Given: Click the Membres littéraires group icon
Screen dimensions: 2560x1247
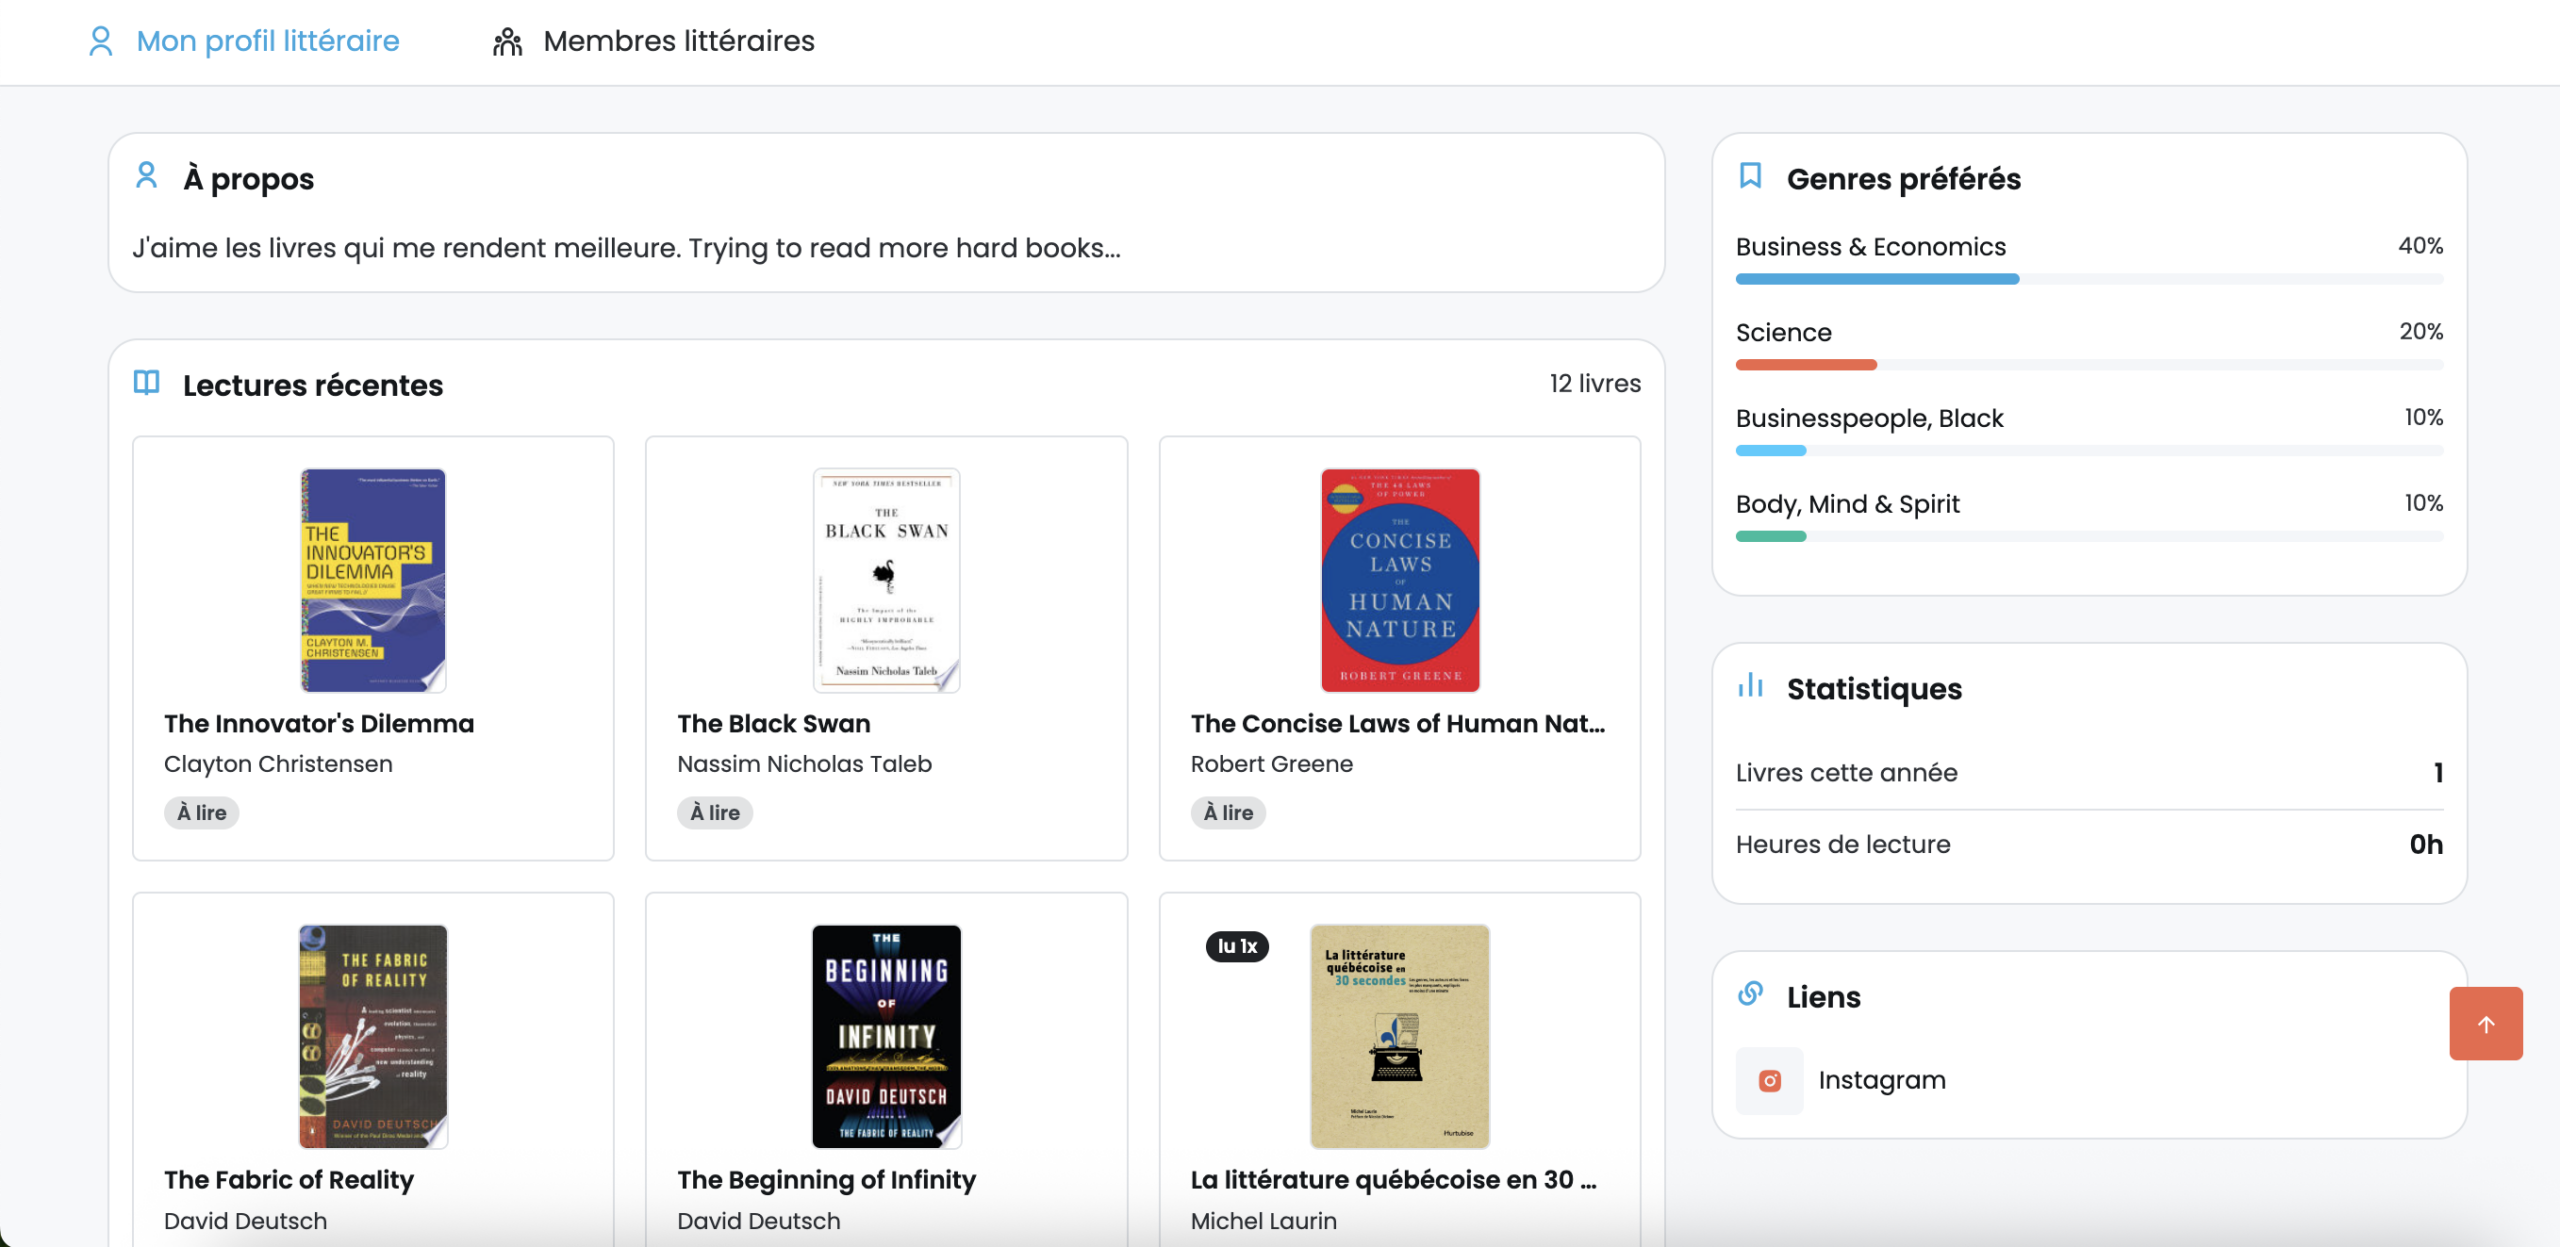Looking at the screenshot, I should (508, 41).
